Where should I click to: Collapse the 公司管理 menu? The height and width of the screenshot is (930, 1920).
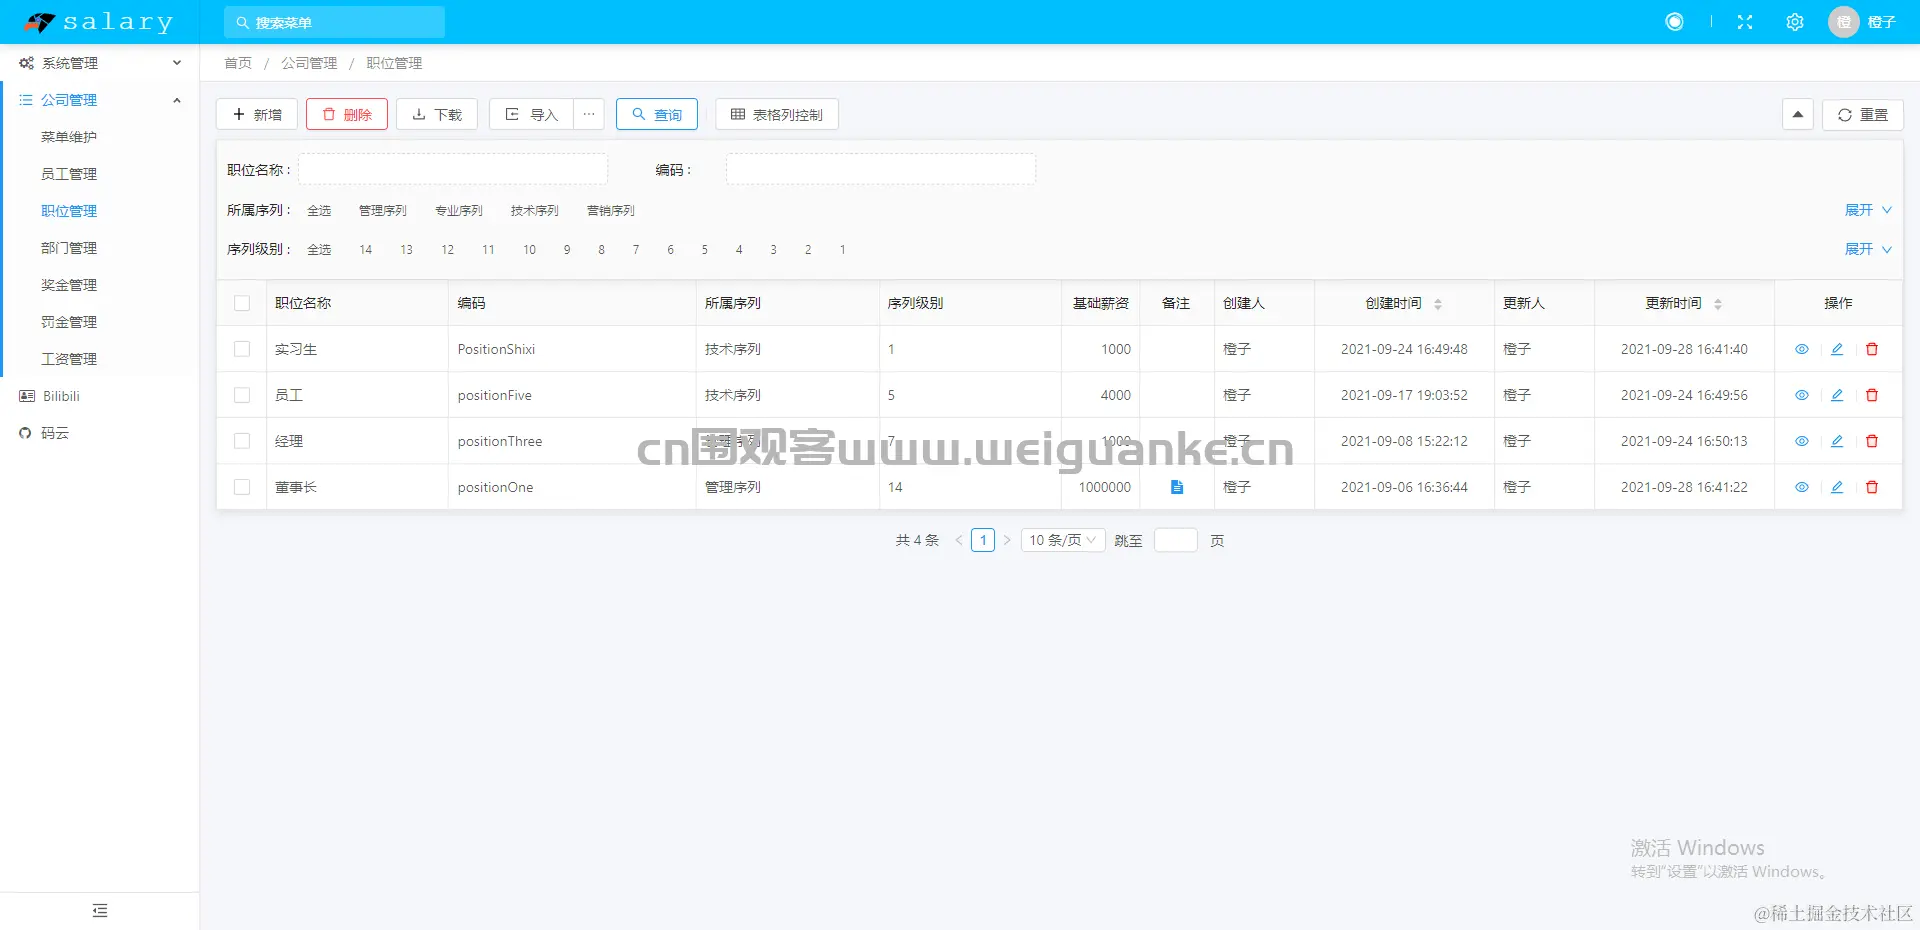point(99,100)
